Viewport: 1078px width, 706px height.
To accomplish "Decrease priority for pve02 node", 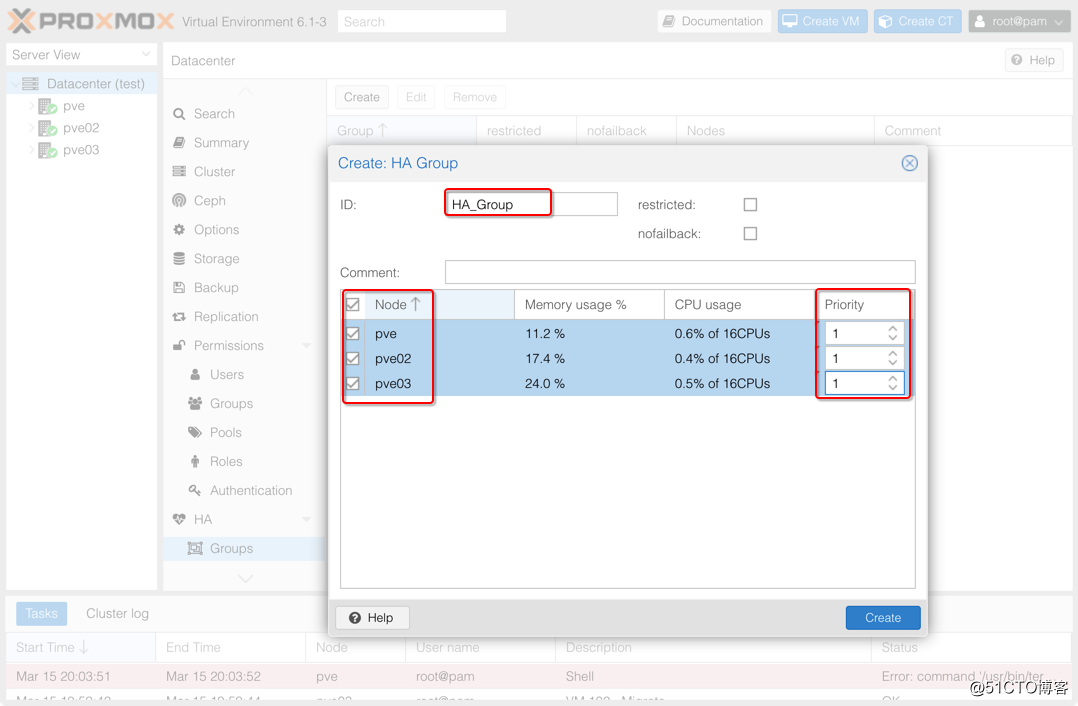I will [x=892, y=362].
